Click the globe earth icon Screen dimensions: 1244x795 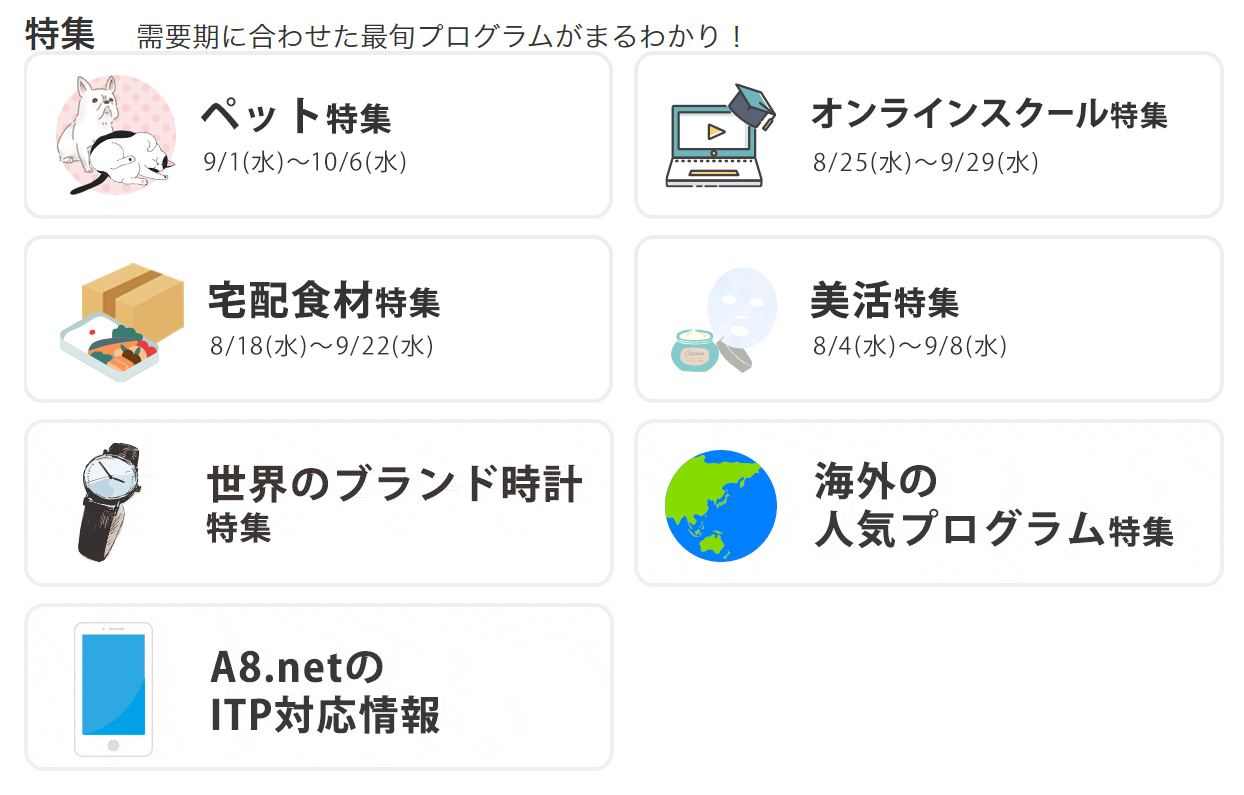(x=721, y=505)
